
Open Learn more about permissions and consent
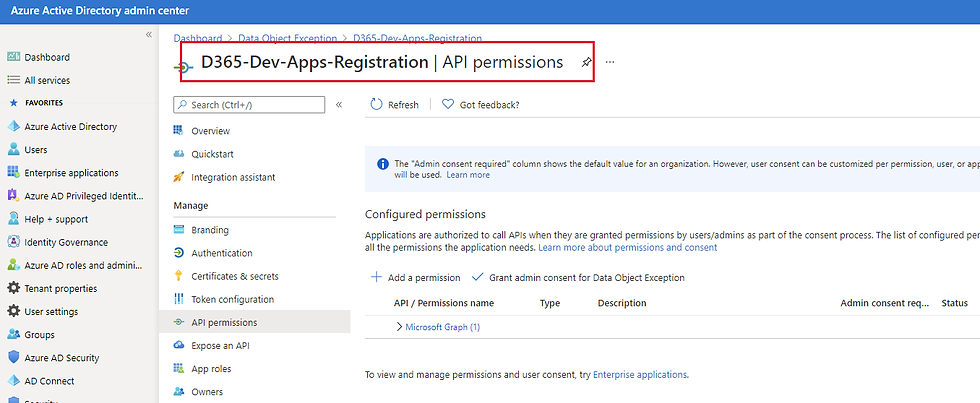[628, 247]
